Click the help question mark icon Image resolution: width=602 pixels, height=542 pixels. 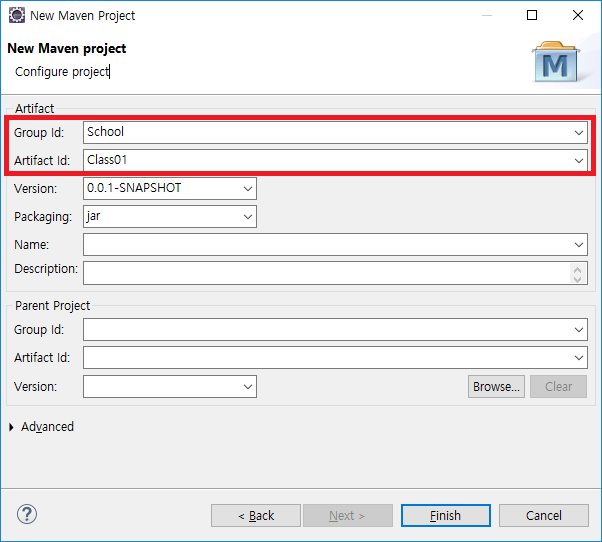point(27,514)
